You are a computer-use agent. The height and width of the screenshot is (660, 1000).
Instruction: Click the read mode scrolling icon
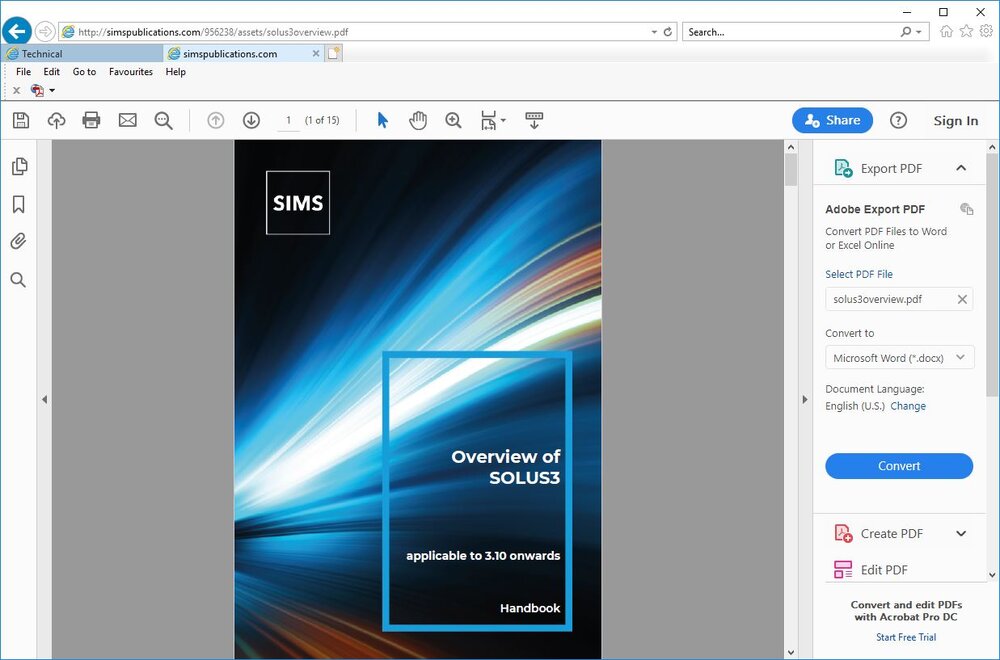click(x=534, y=120)
